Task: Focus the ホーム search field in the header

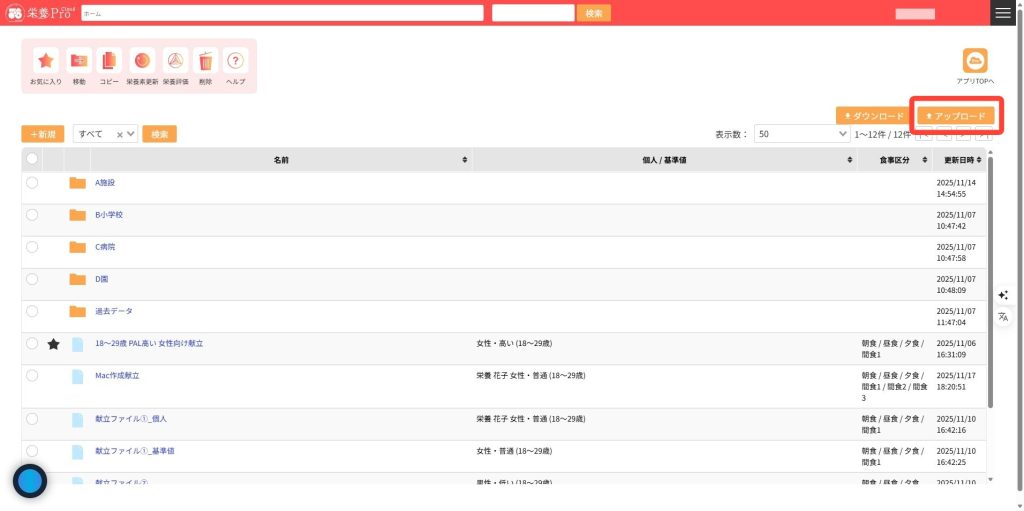Action: coord(282,13)
